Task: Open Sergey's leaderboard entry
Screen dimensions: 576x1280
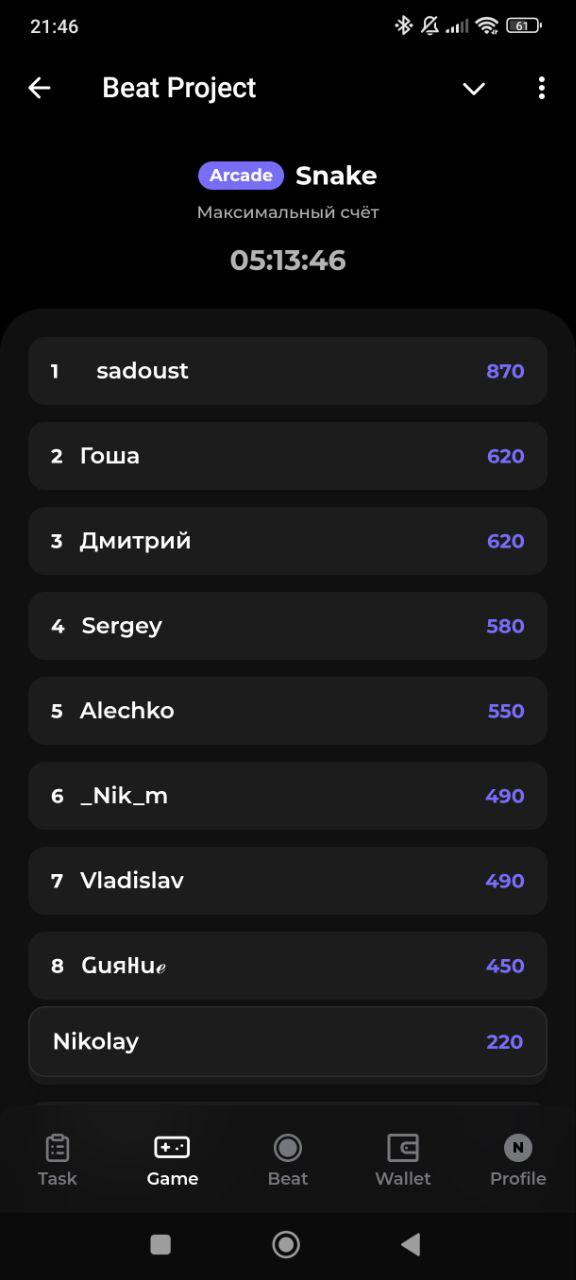Action: pos(288,626)
